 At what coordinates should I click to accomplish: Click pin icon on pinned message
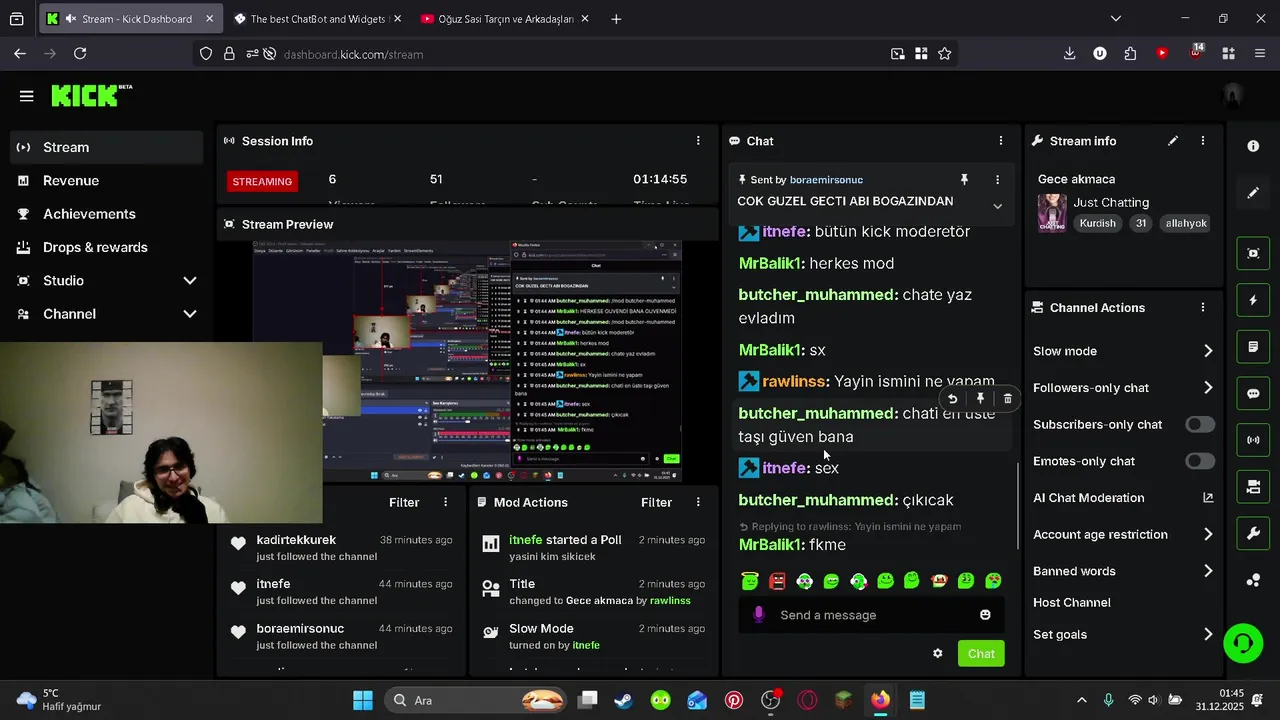(x=964, y=180)
